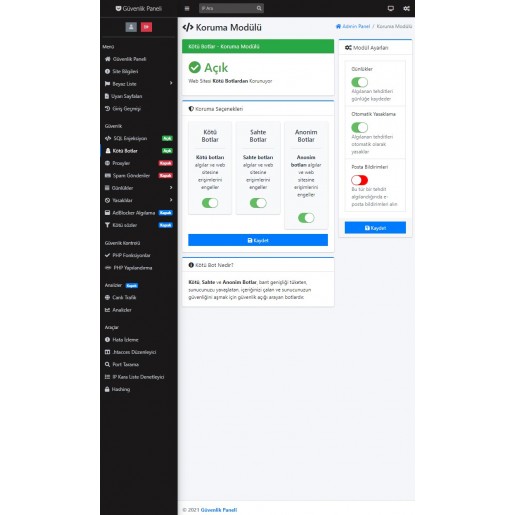Viewport: 515px width, 515px height.
Task: Toggle the sidebar hamburger menu icon
Action: click(187, 8)
